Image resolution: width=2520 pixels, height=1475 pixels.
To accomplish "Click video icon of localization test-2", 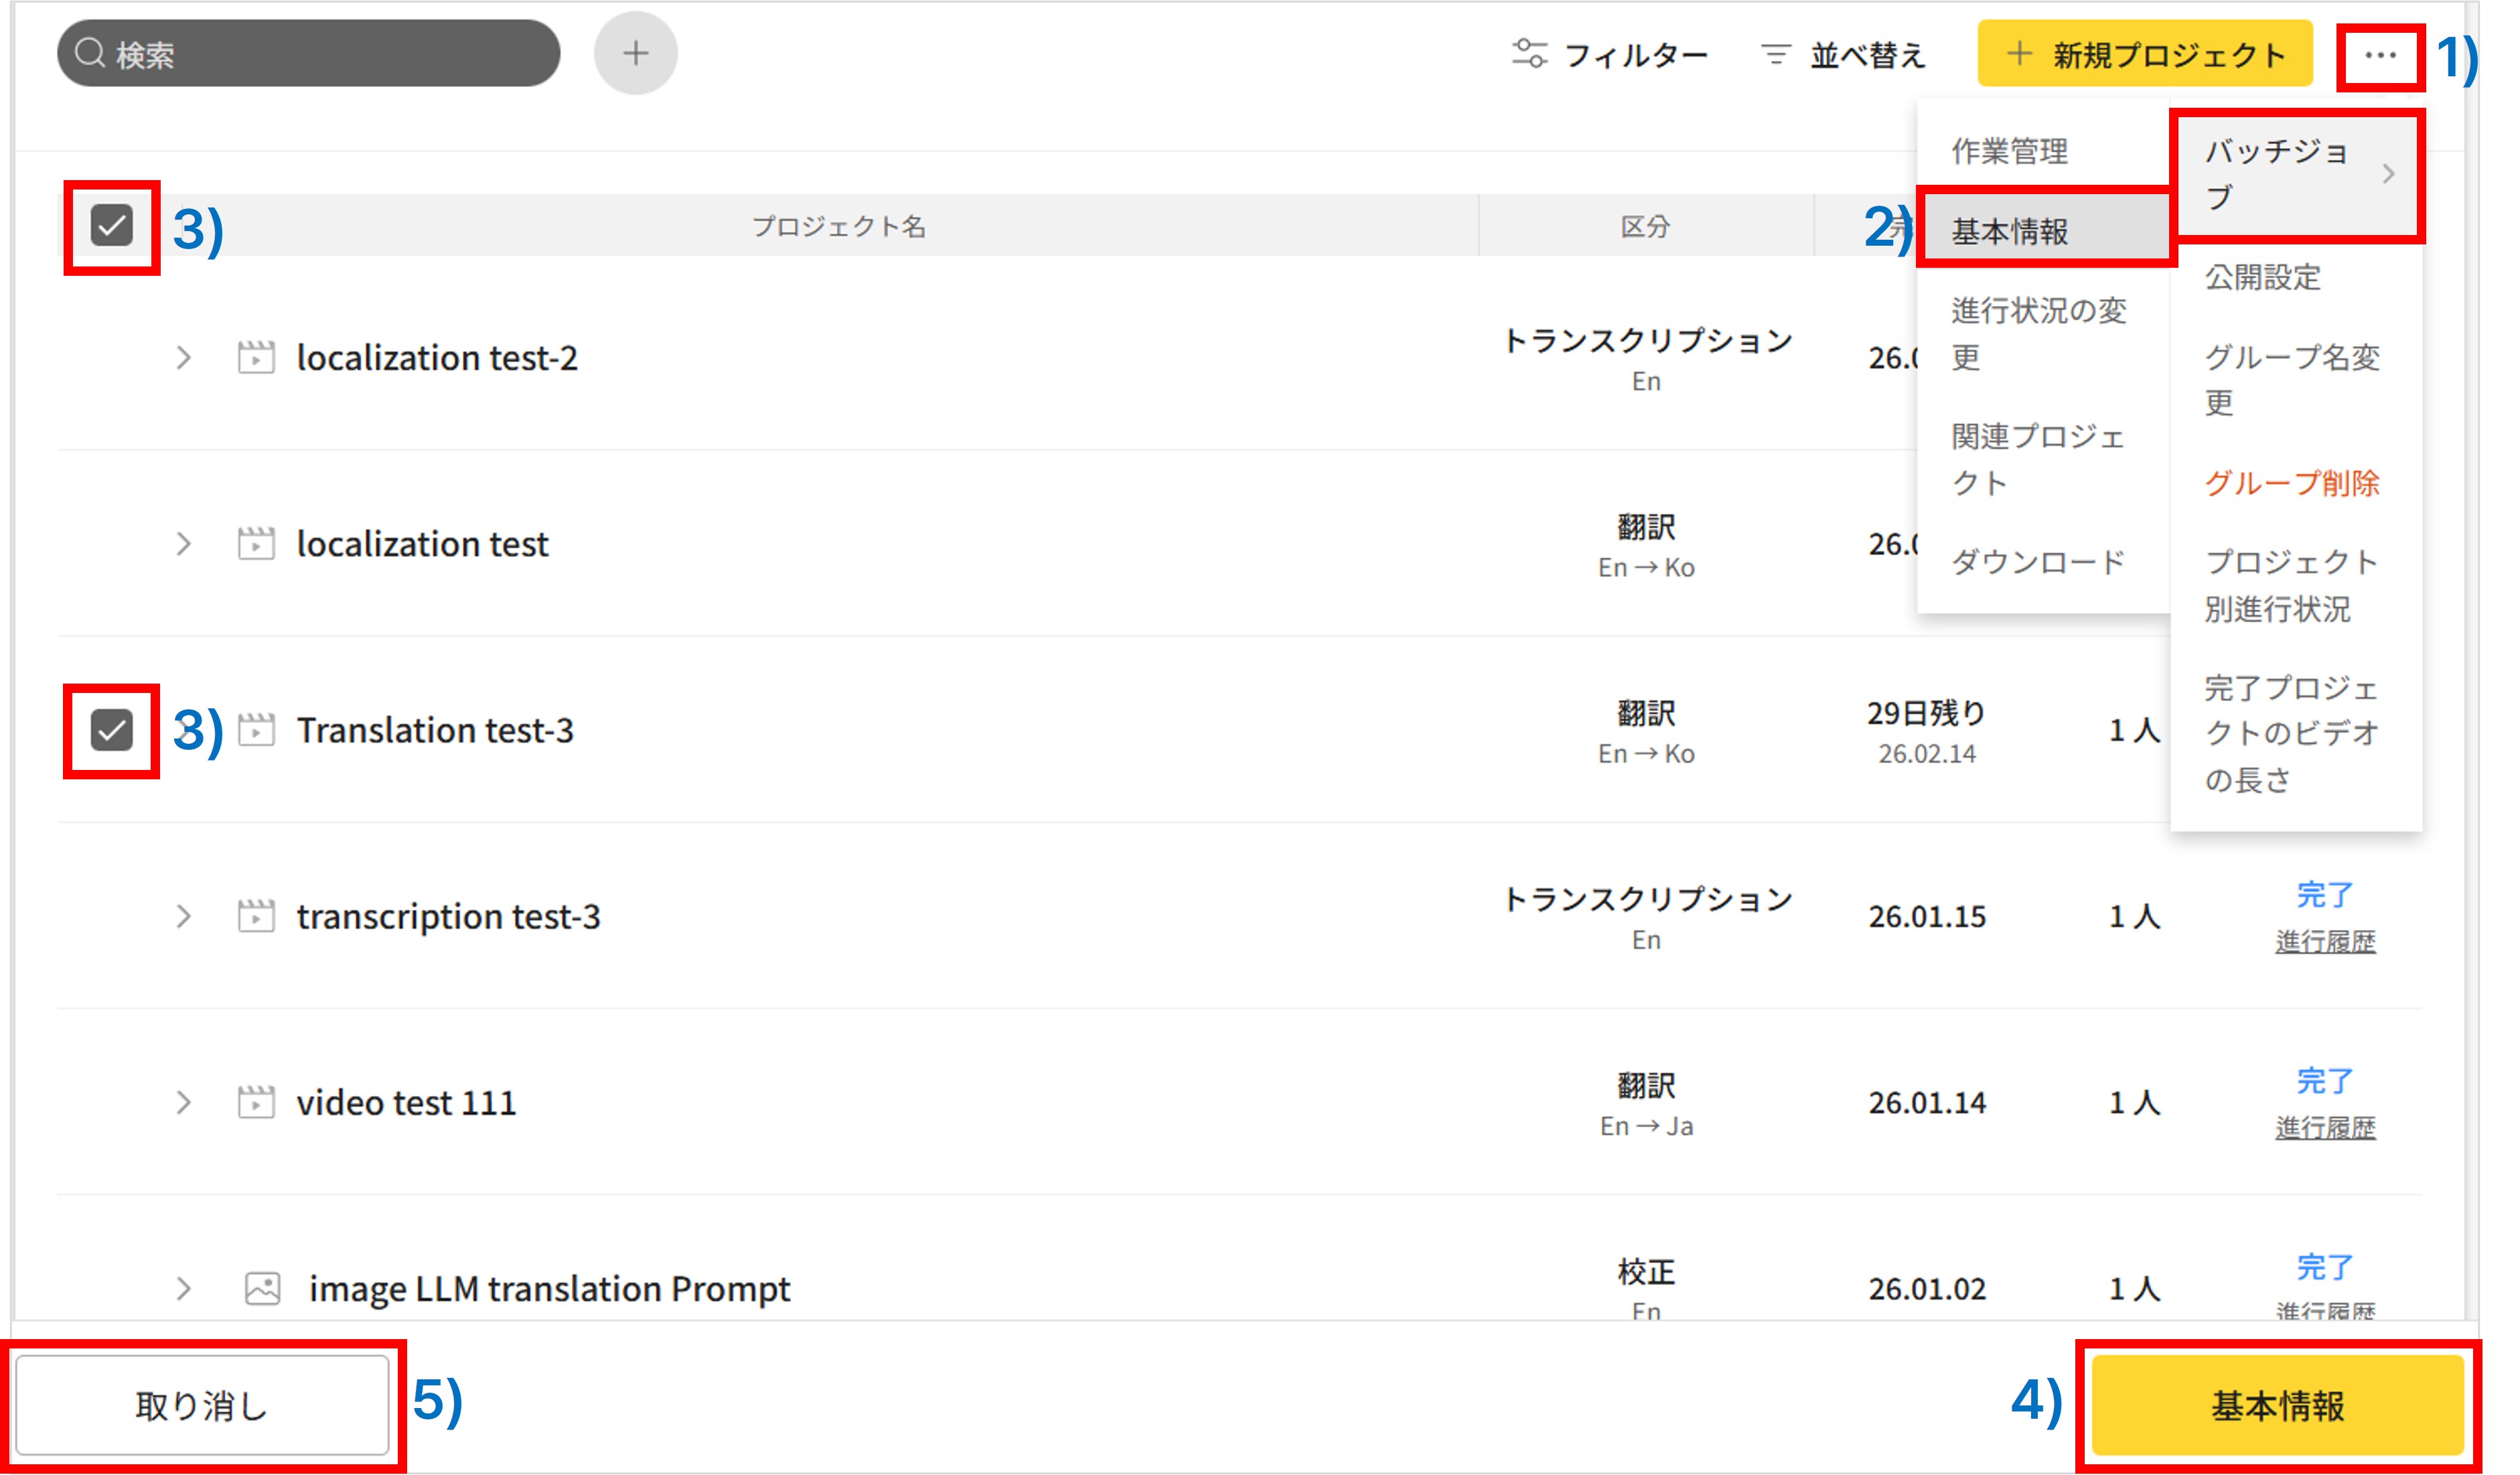I will point(256,357).
